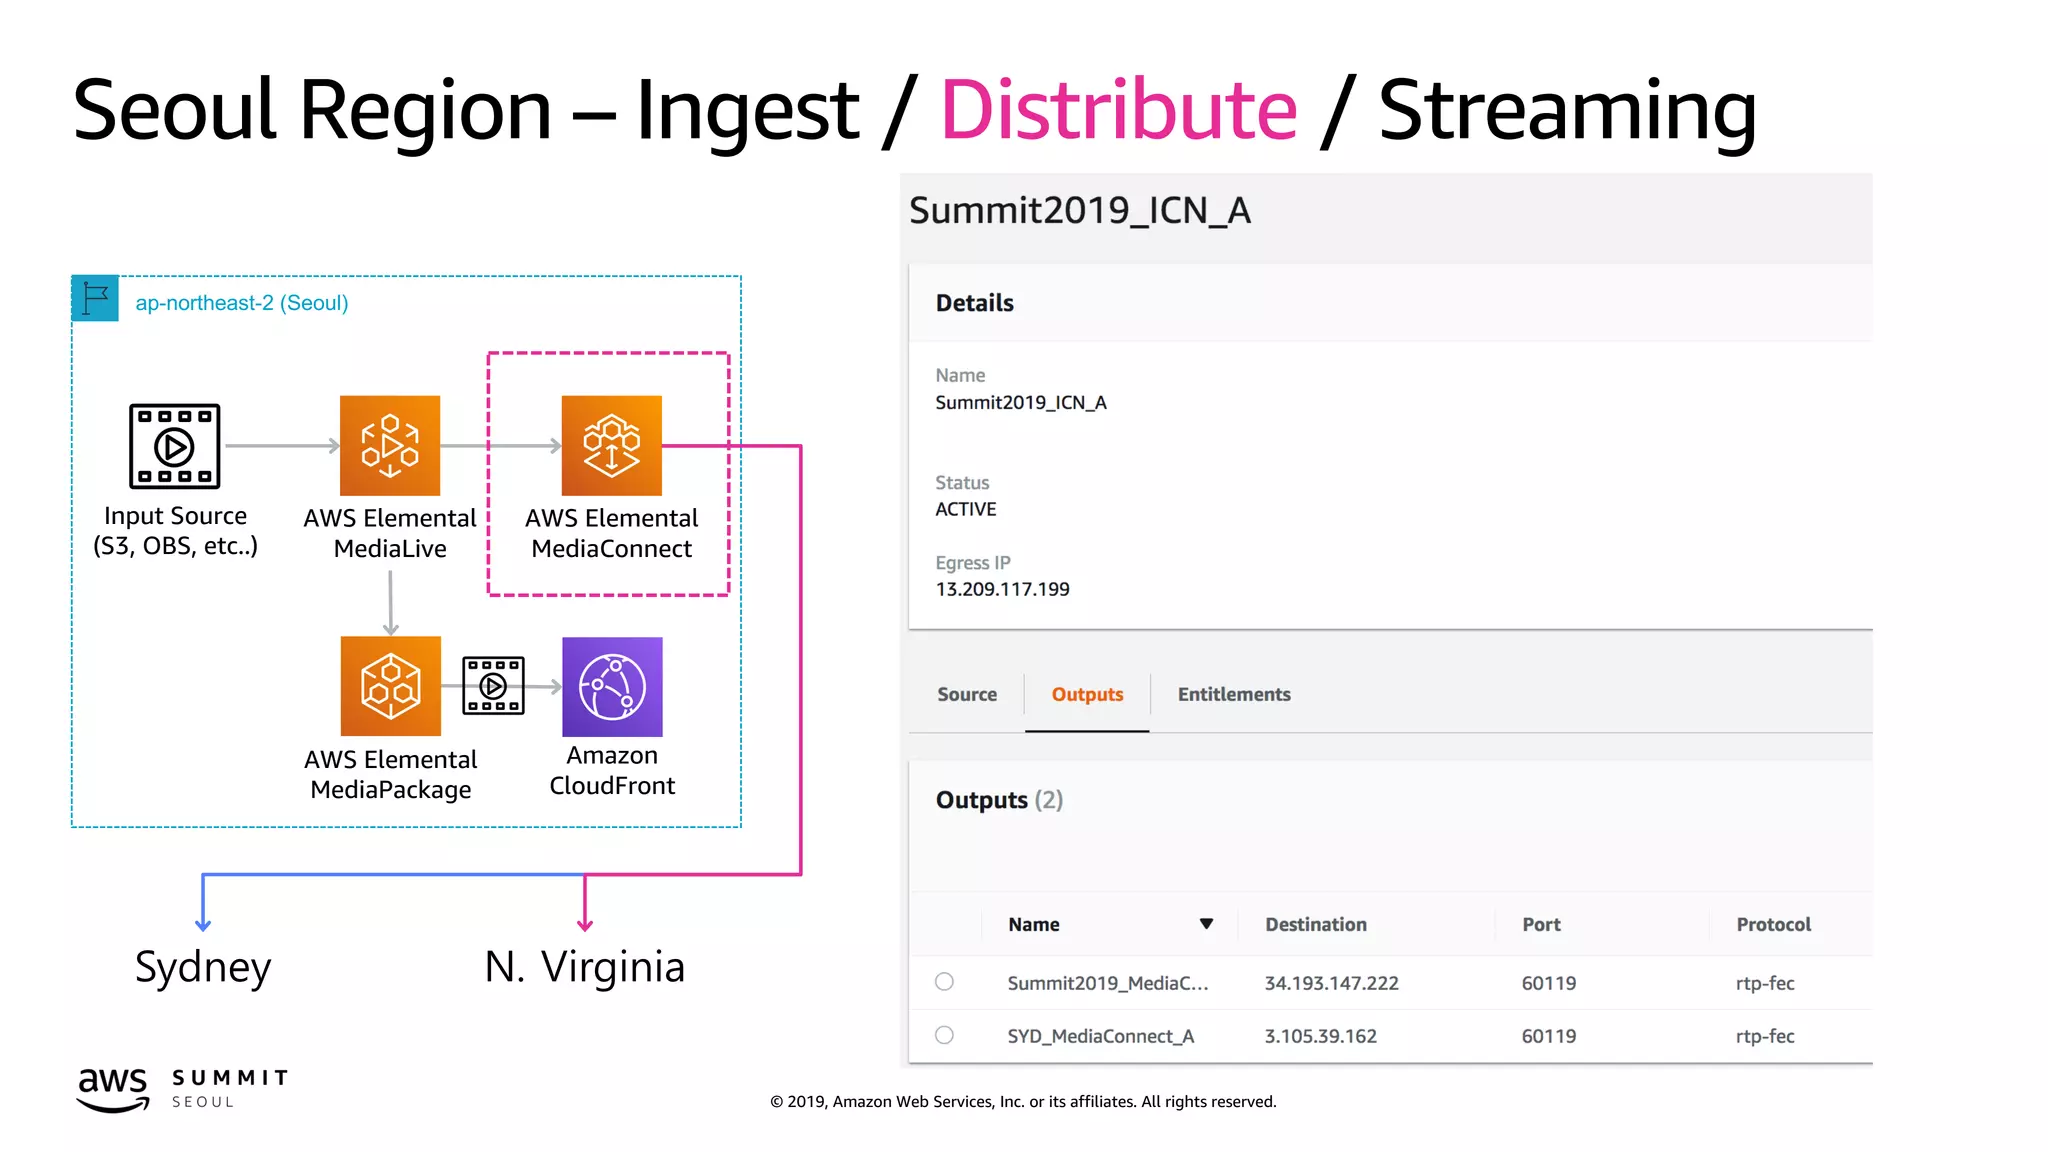This screenshot has height=1152, width=2048.
Task: Click the small video icon between MediaPackage and CloudFront
Action: pos(493,686)
